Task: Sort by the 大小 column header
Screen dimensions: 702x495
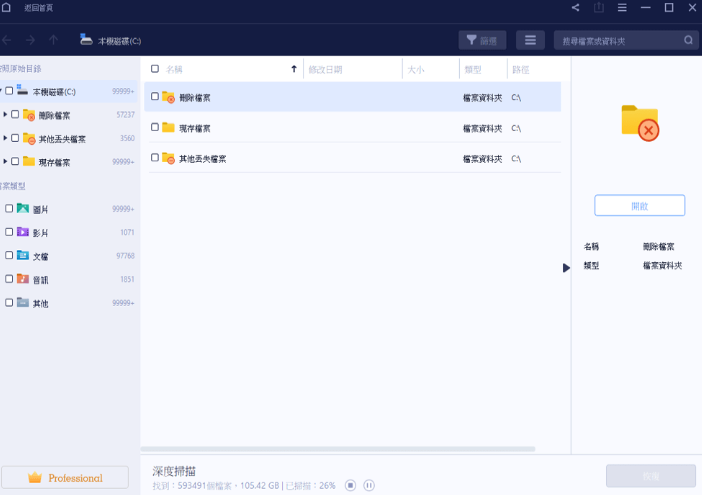Action: coord(416,69)
